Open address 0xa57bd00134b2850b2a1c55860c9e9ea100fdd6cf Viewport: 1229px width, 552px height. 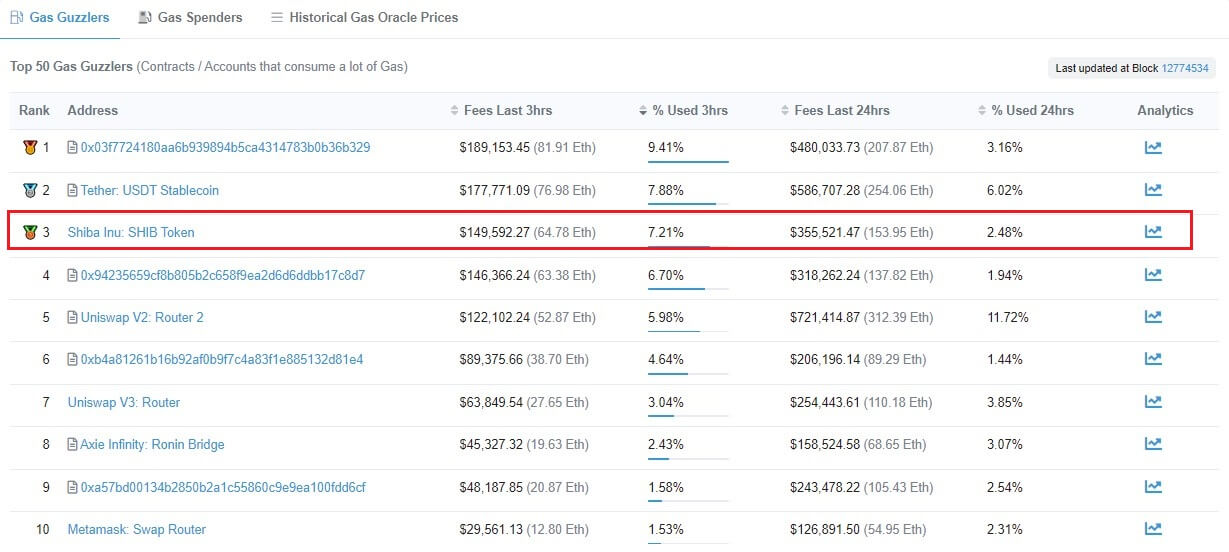223,487
